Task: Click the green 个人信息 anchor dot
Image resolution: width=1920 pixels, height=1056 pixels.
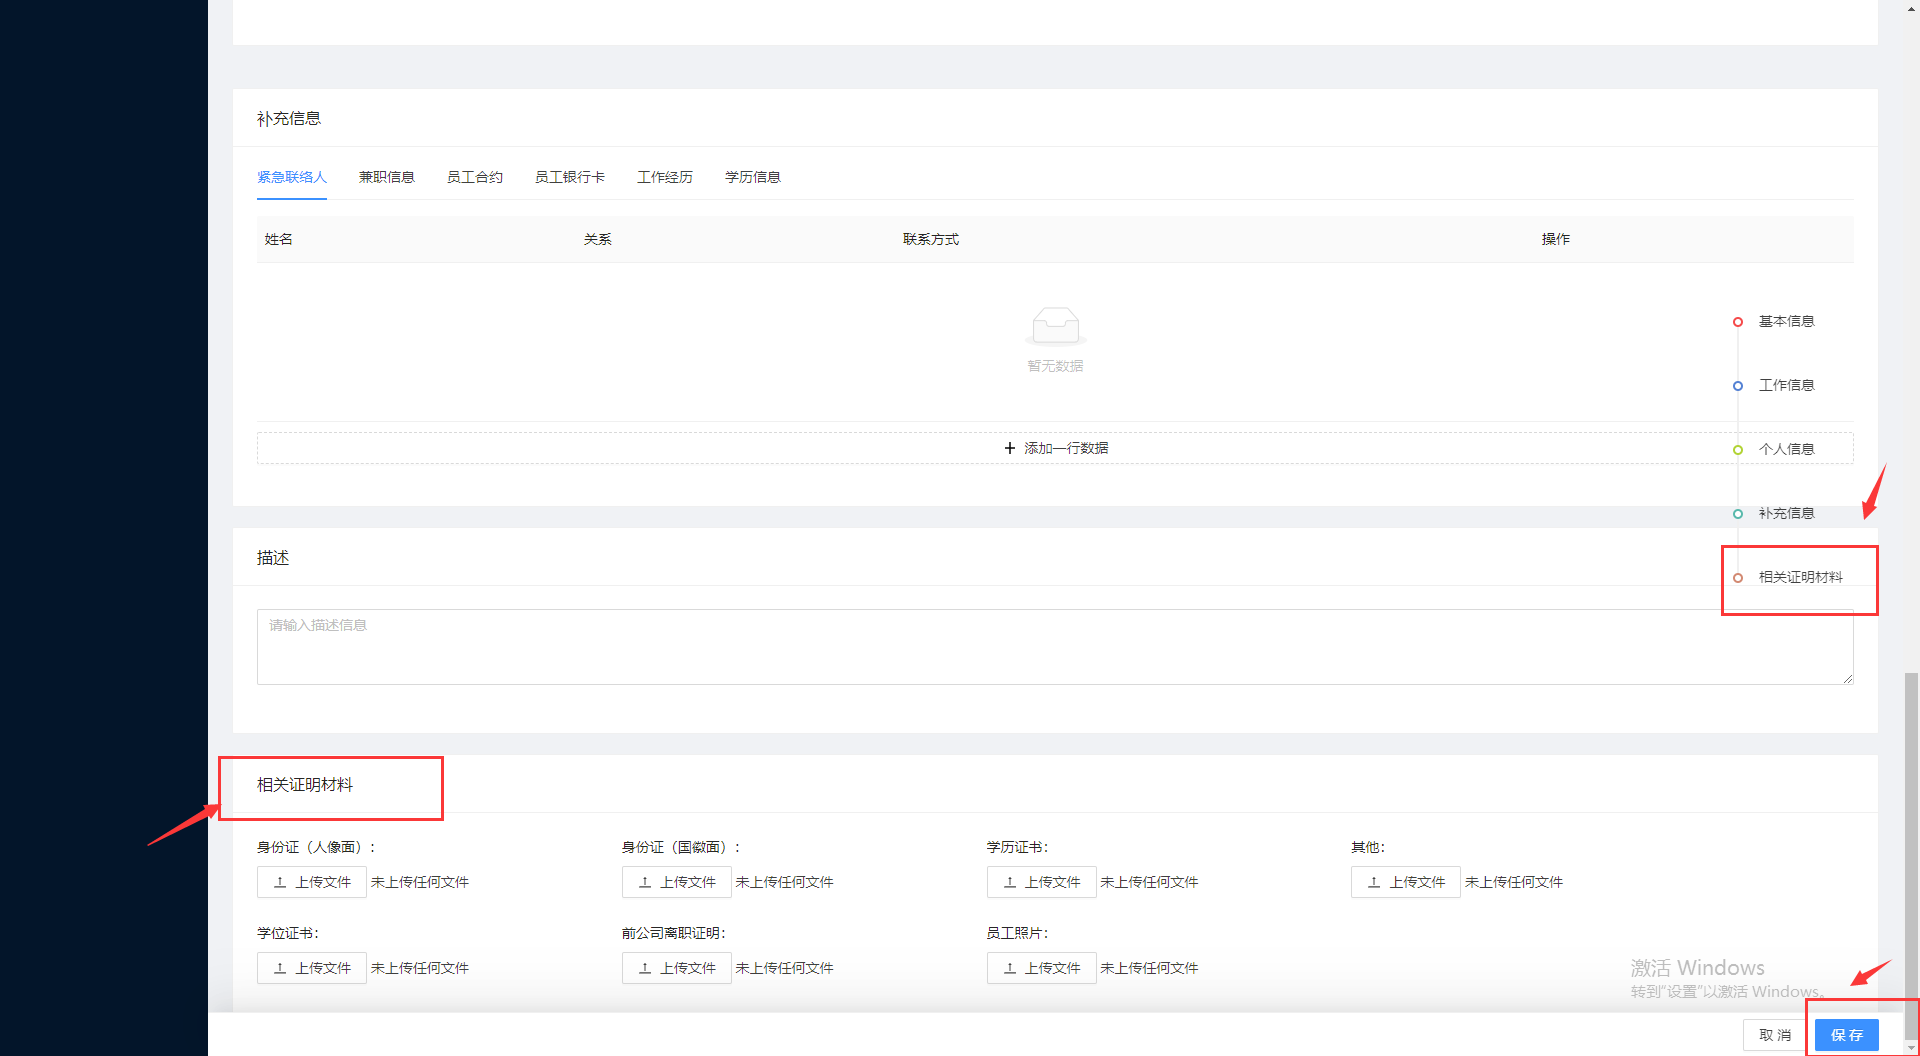Action: pos(1738,450)
